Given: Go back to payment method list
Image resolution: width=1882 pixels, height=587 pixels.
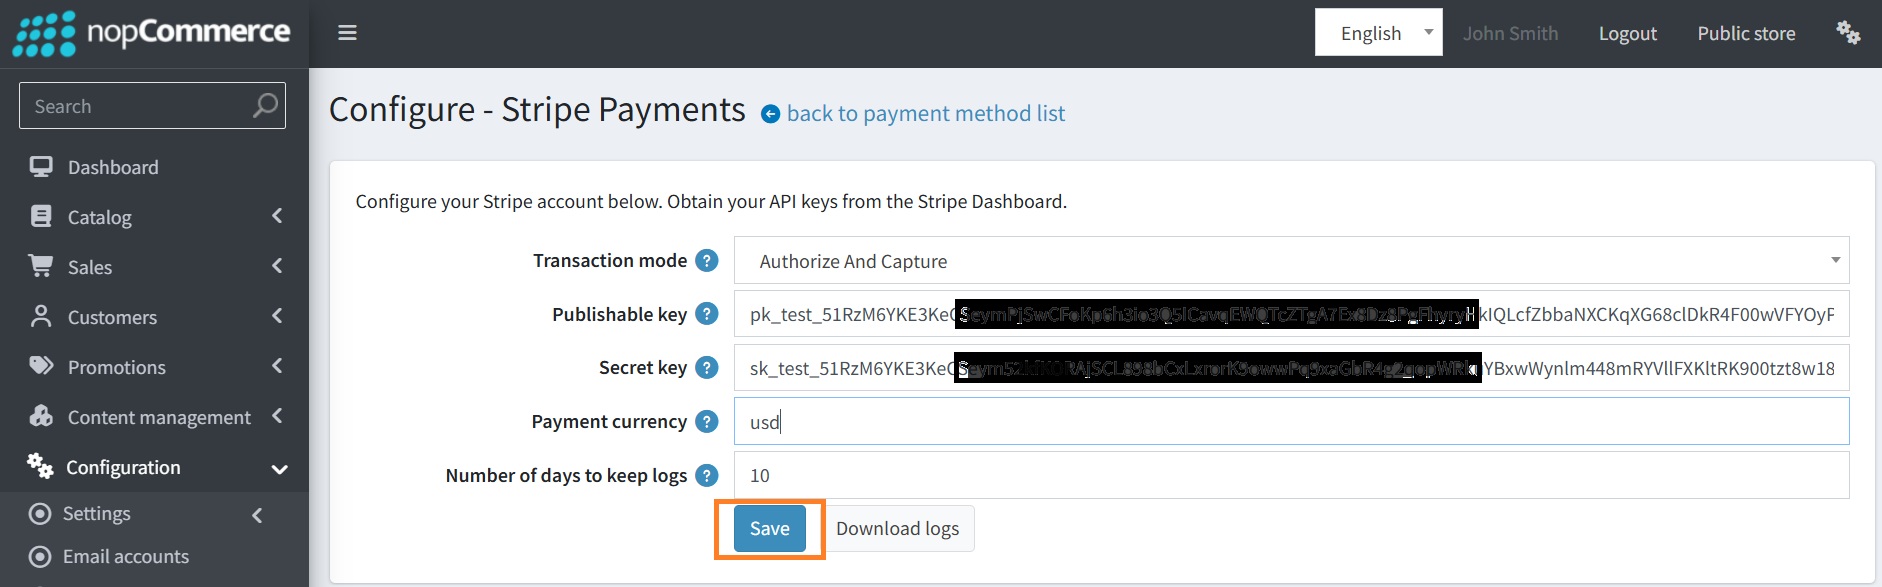Looking at the screenshot, I should click(x=926, y=114).
